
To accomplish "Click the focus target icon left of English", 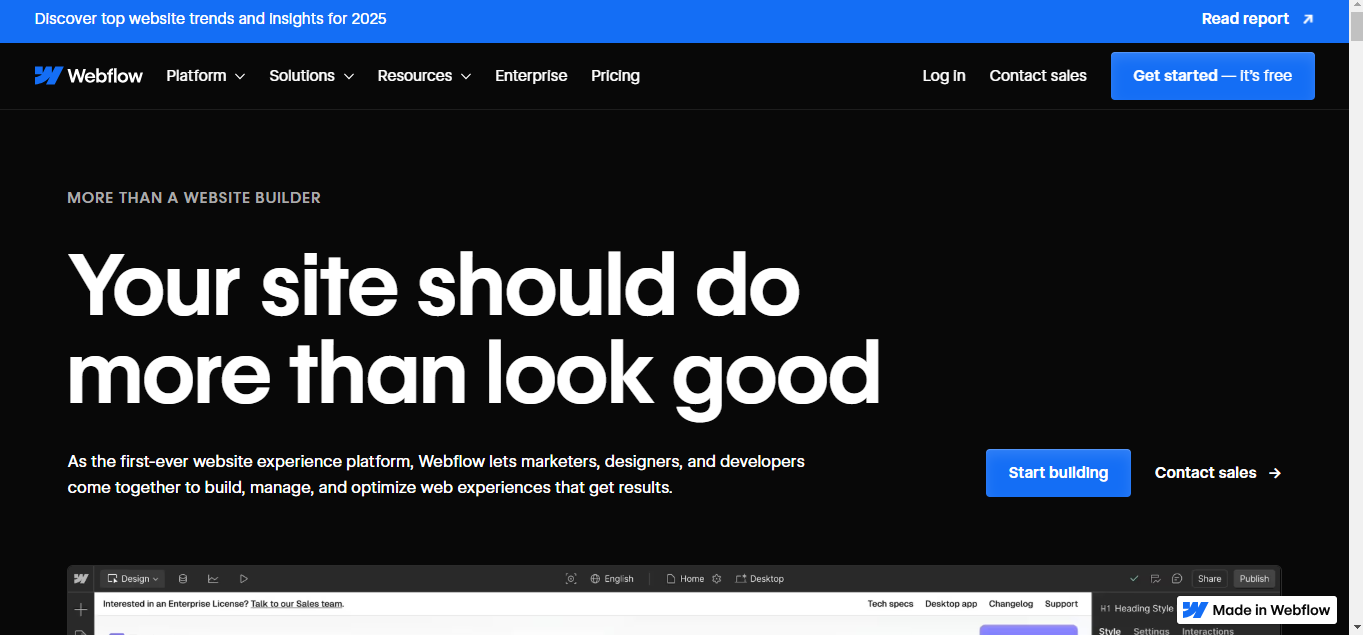I will pos(571,578).
